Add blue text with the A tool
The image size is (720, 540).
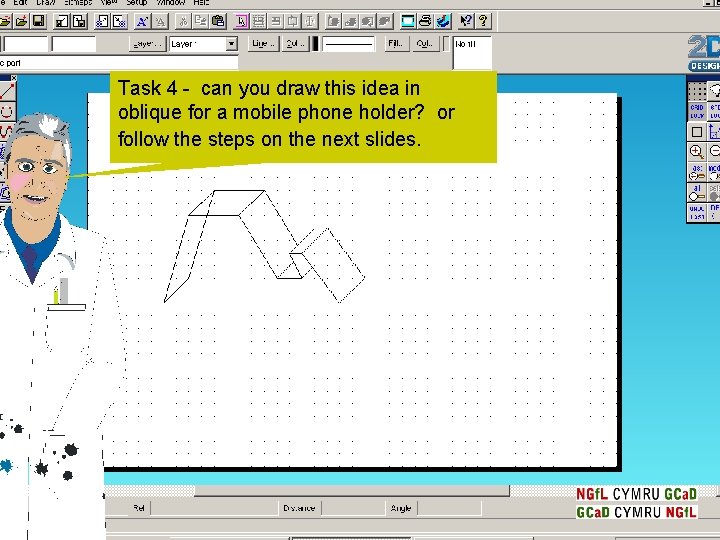coord(142,21)
